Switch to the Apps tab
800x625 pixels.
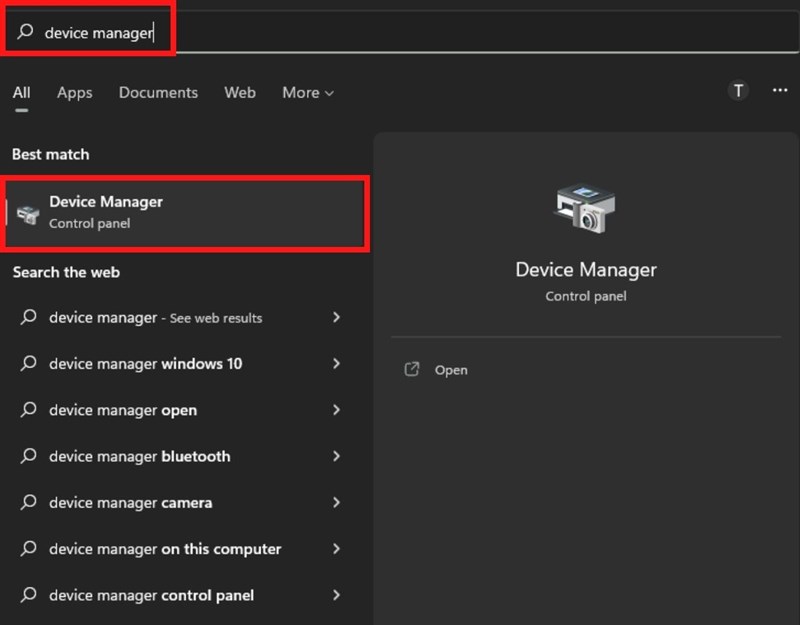pyautogui.click(x=74, y=93)
